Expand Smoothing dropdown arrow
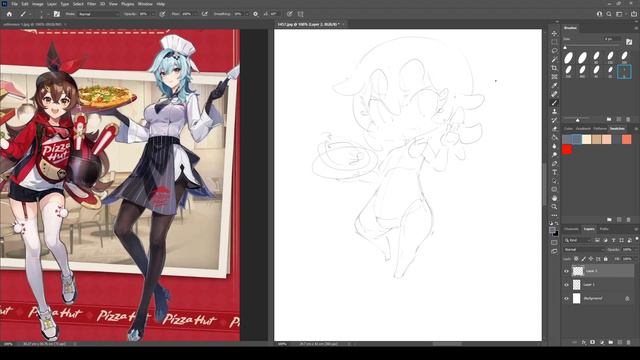 point(247,14)
